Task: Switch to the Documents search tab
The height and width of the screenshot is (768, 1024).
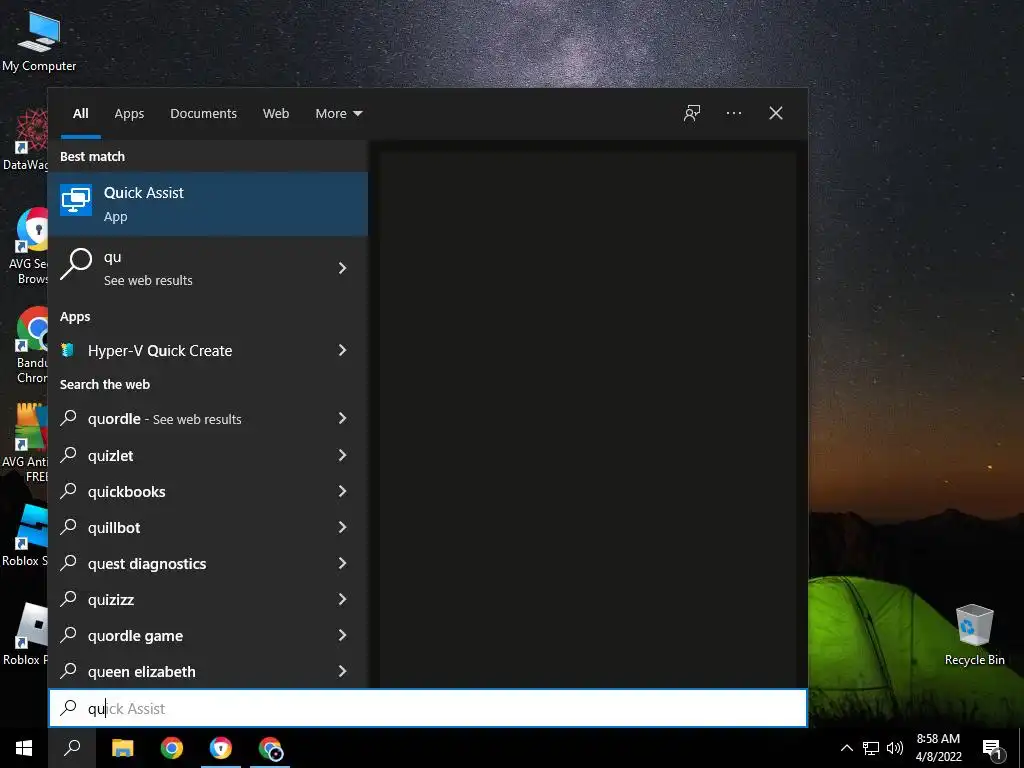Action: point(203,114)
